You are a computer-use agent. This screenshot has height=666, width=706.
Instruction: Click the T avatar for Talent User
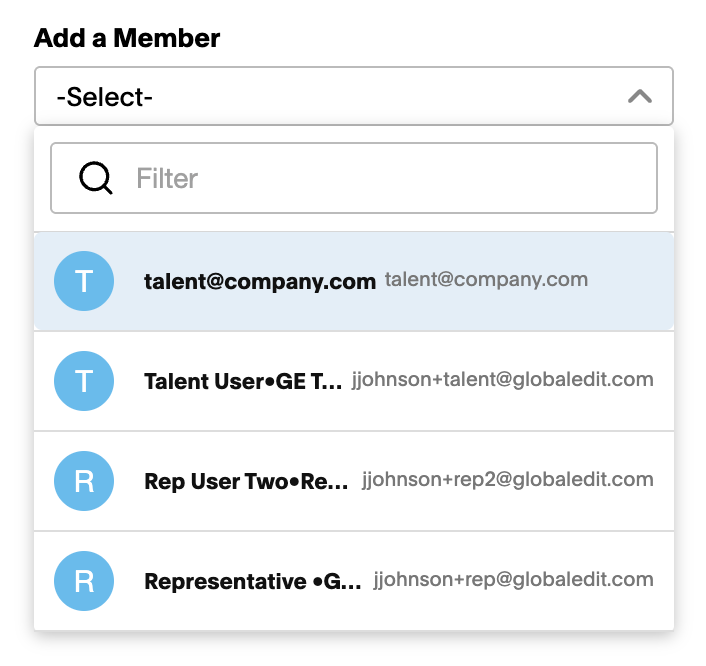(84, 381)
